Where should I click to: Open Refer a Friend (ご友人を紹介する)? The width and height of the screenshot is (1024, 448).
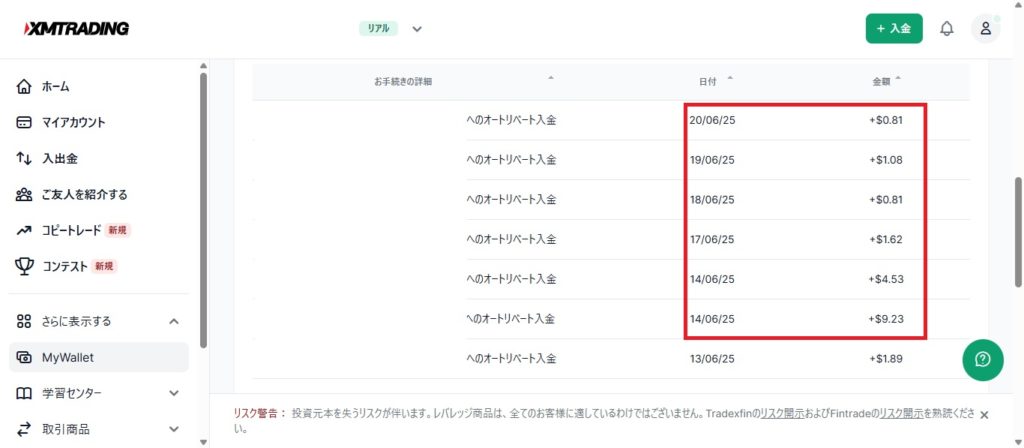tap(84, 194)
